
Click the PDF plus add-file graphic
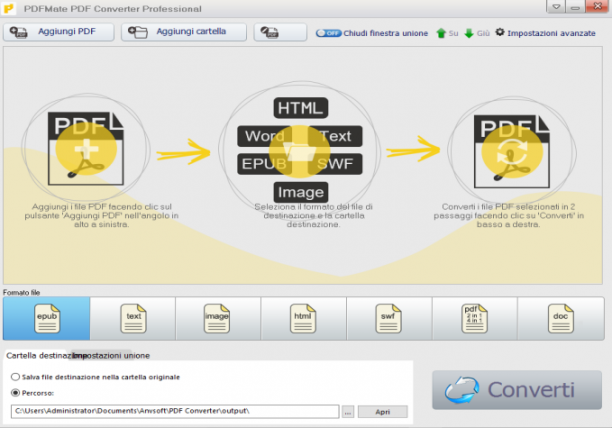tap(86, 148)
